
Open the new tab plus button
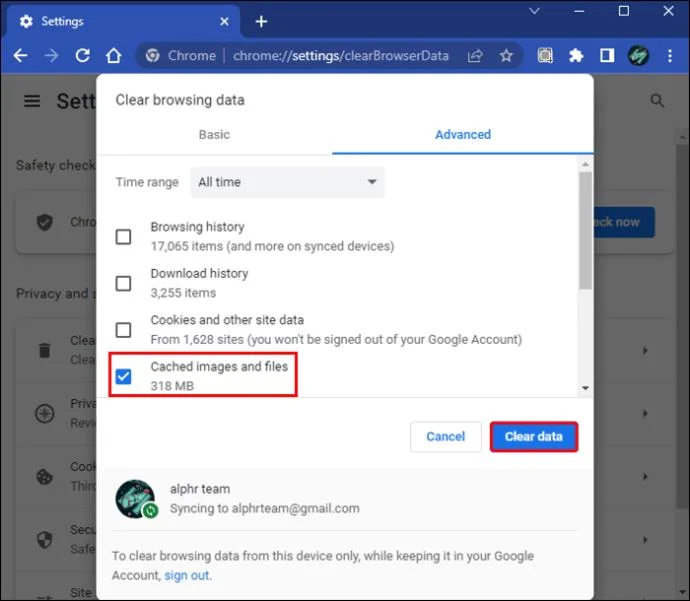(x=261, y=21)
